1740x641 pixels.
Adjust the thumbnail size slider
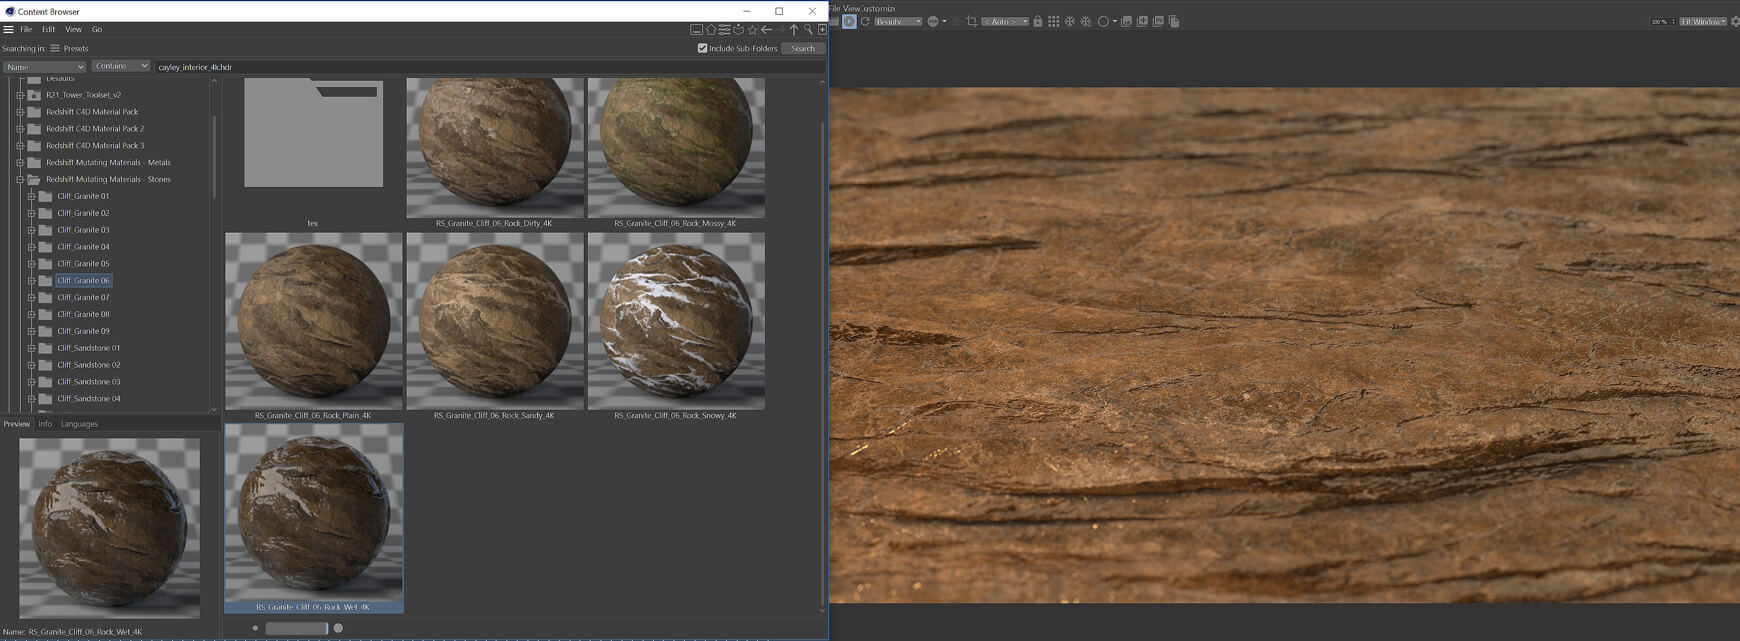tap(296, 628)
